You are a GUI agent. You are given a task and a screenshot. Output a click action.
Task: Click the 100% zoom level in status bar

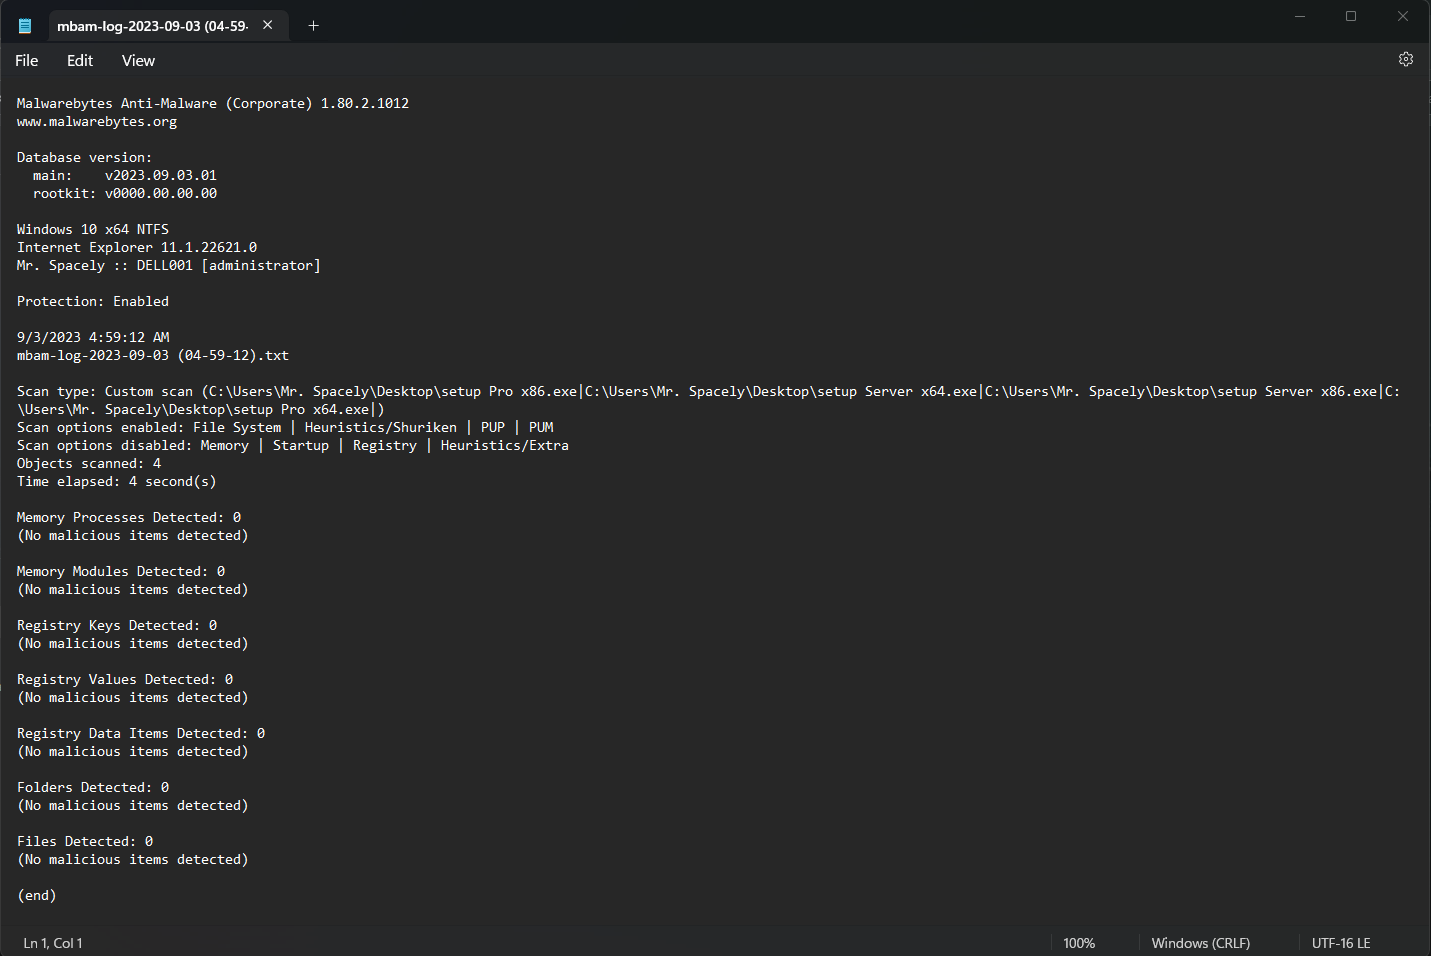click(x=1079, y=943)
